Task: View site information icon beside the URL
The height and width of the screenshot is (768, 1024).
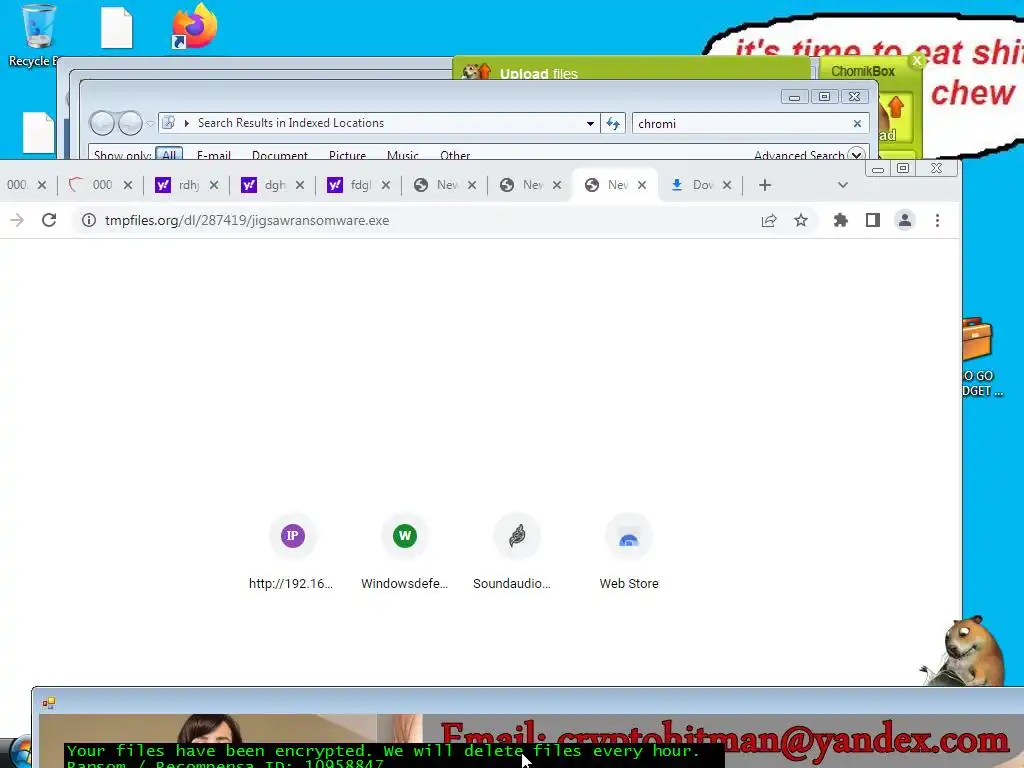Action: 89,220
